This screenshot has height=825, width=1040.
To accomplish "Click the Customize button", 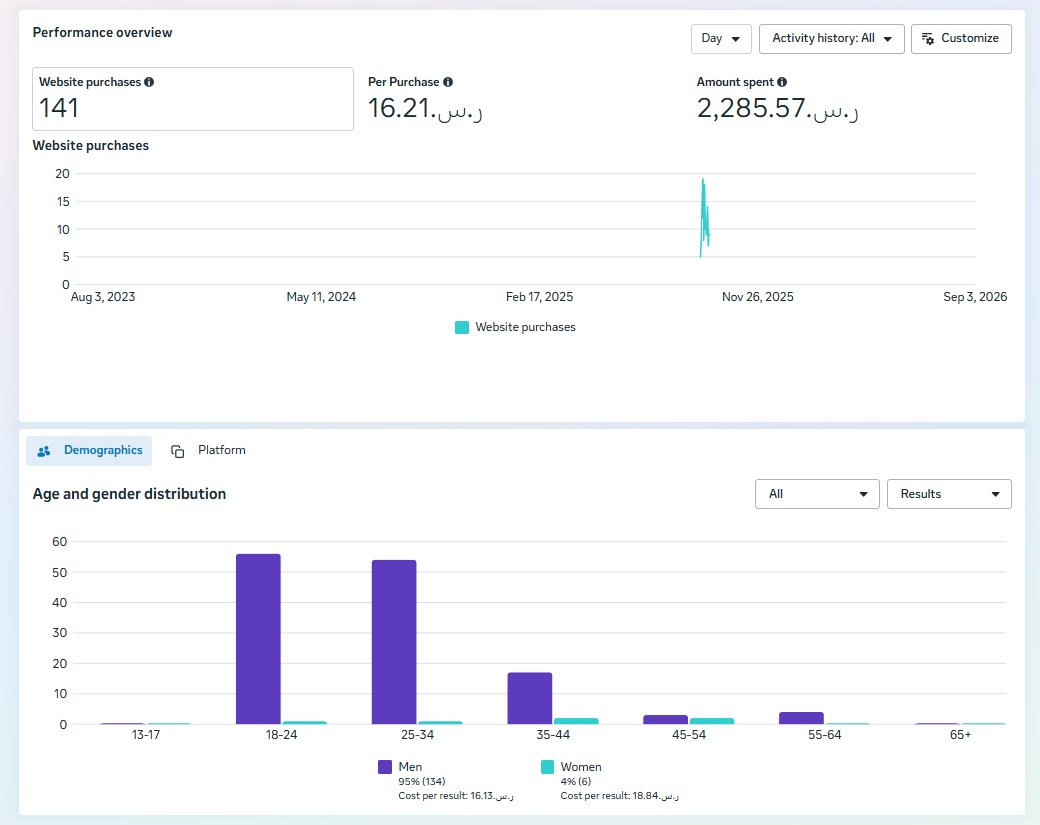I will pos(961,38).
